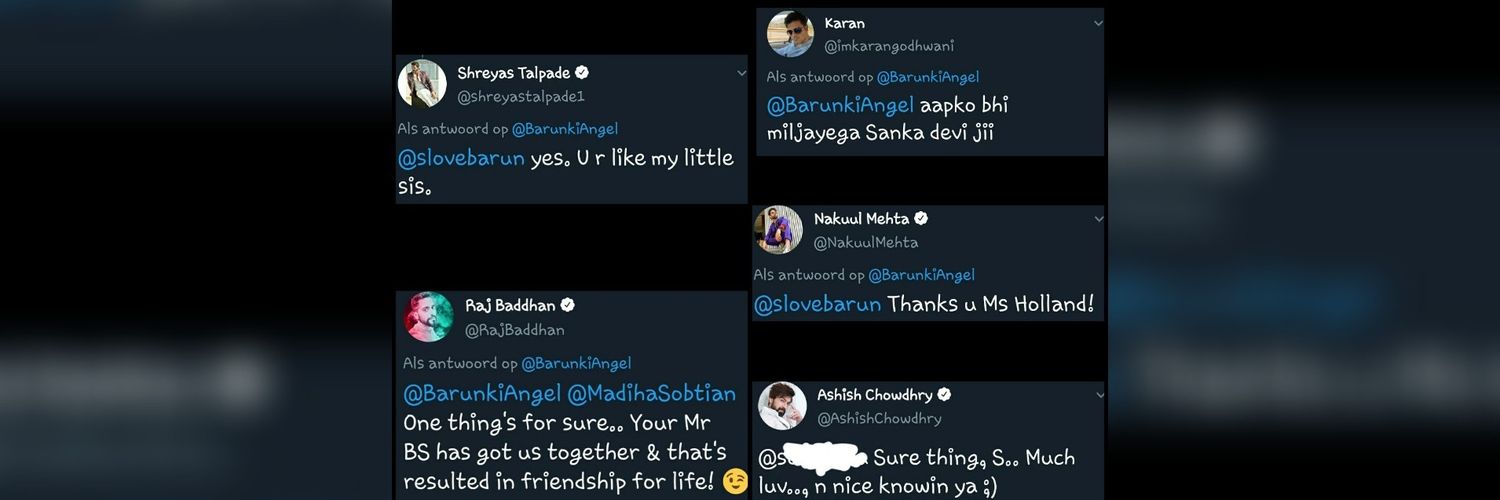The width and height of the screenshot is (1500, 500).
Task: Click verified badge next to Shreyas Talpade
Action: click(582, 73)
